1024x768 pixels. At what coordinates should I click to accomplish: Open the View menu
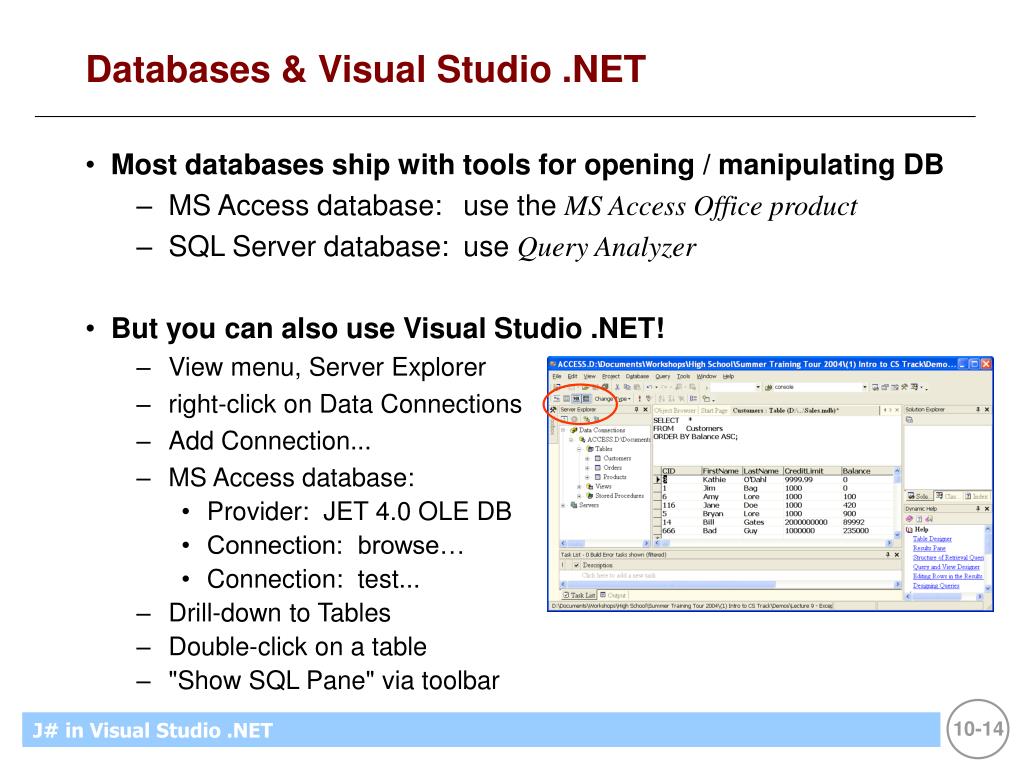pyautogui.click(x=590, y=376)
